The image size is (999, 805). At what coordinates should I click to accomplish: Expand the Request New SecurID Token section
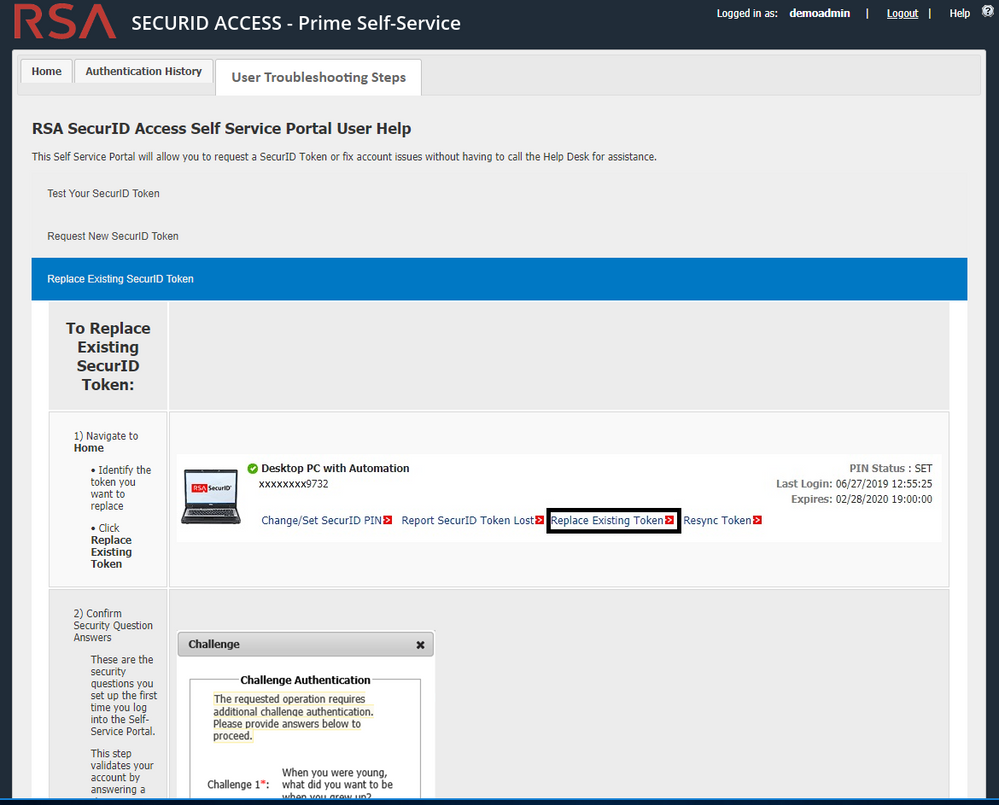112,236
